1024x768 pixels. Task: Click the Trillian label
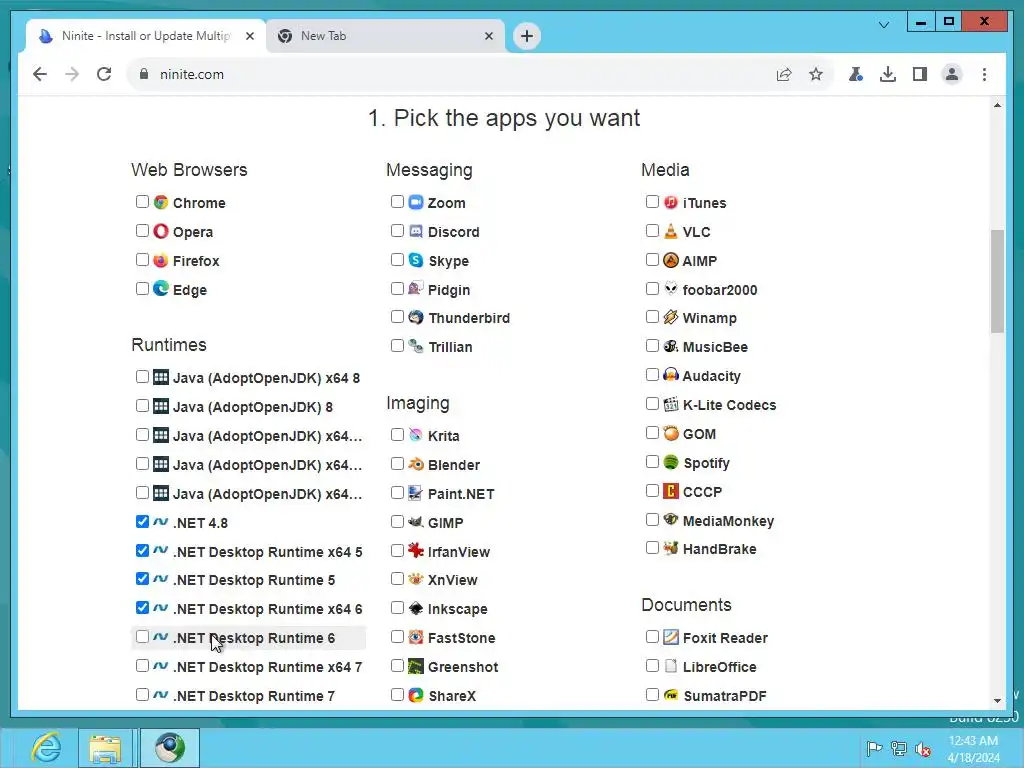450,347
